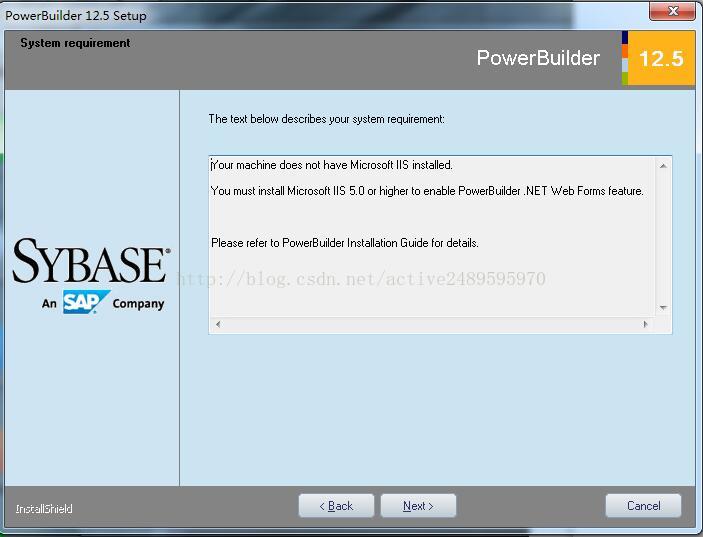Close the PowerBuilder 12.5 Setup window
The width and height of the screenshot is (703, 537).
(672, 11)
